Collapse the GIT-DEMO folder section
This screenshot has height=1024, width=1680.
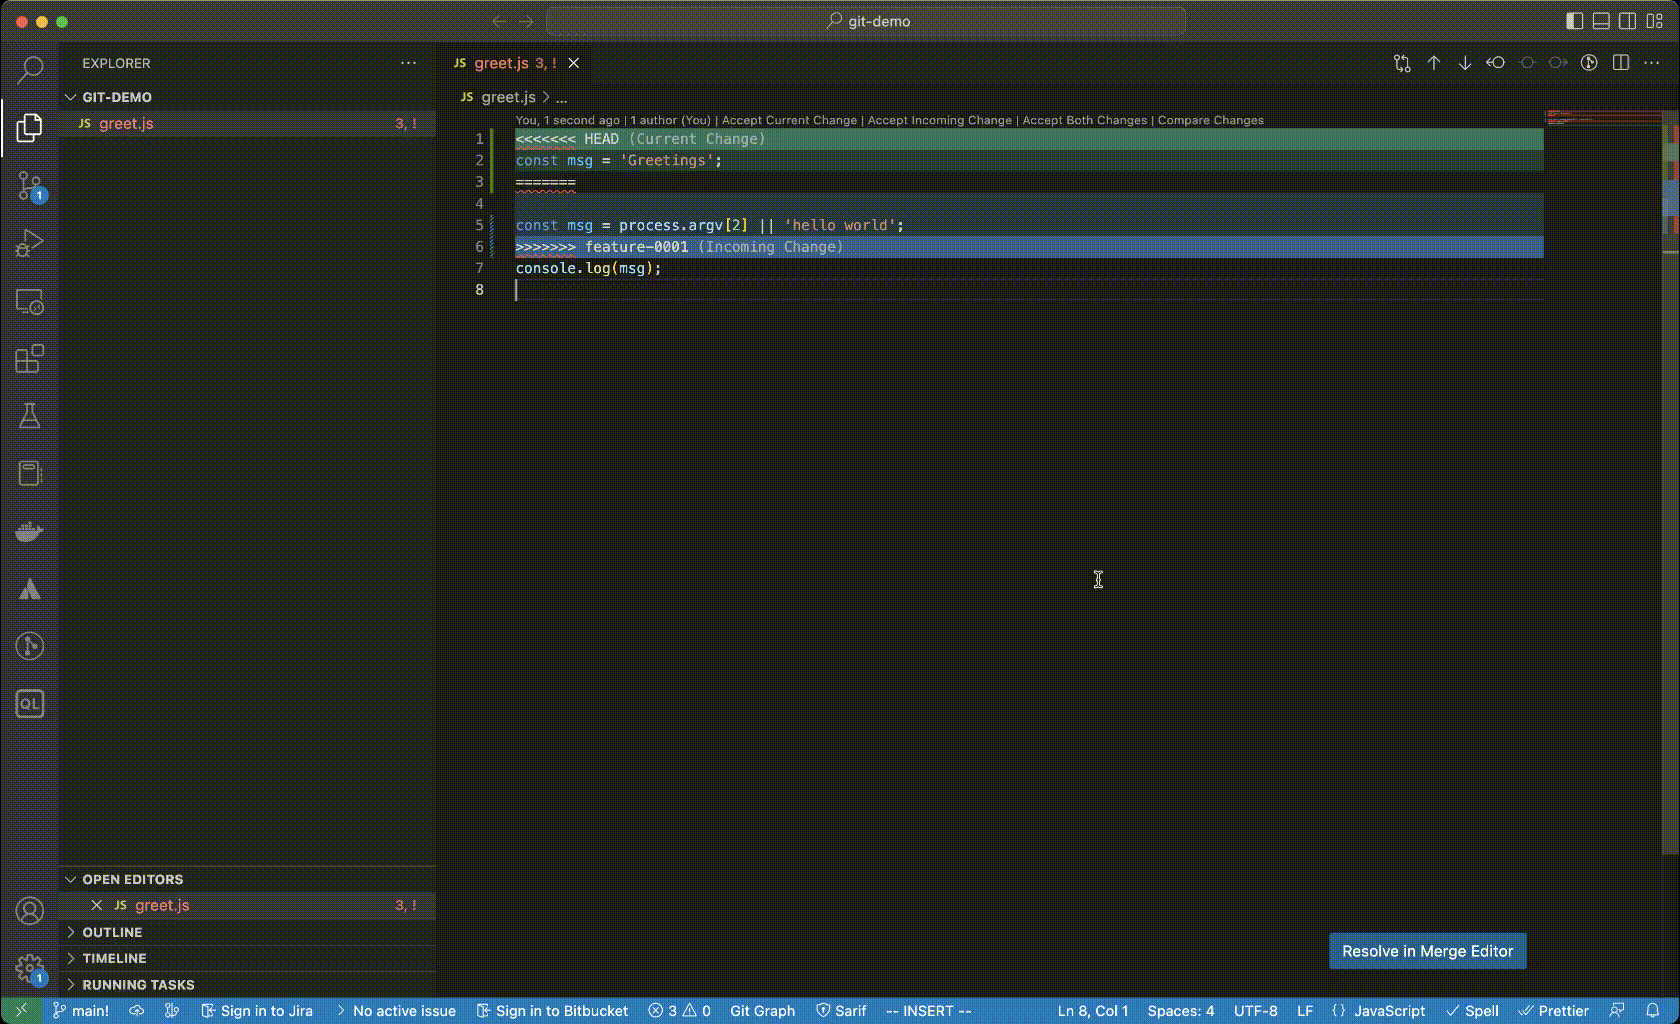[247, 97]
